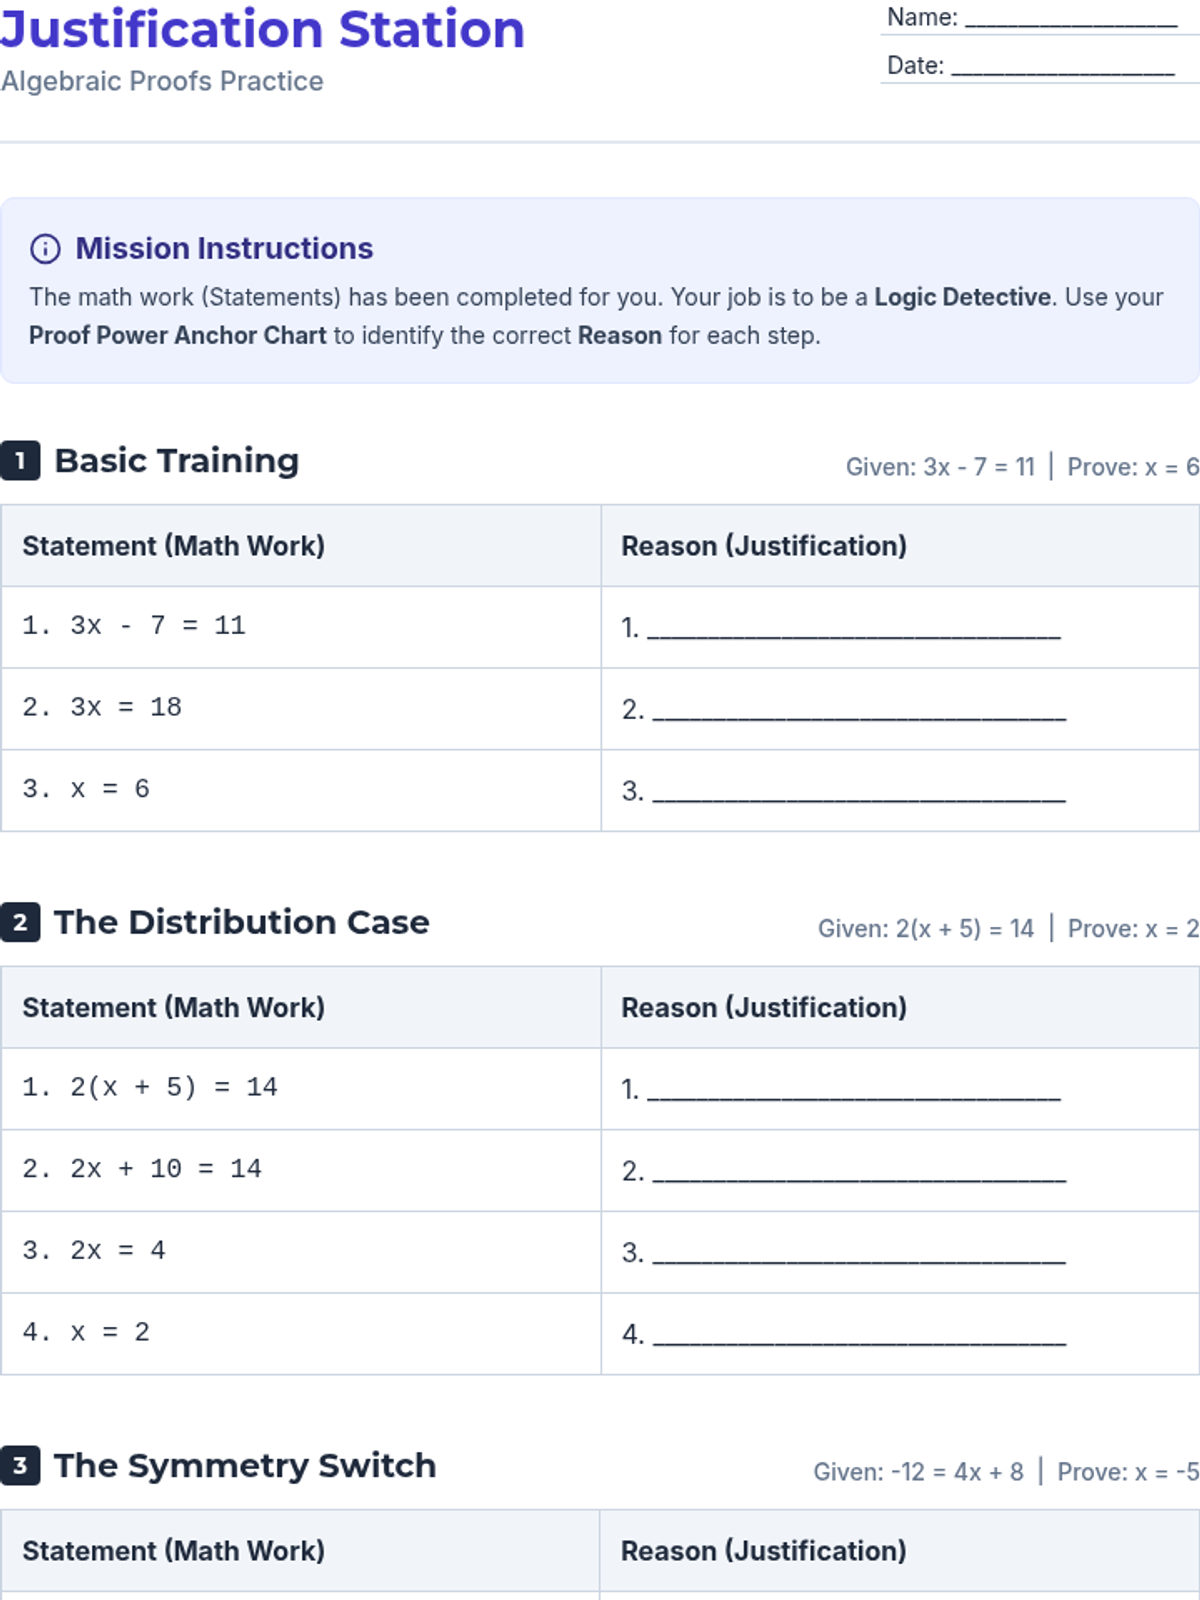Click The Distribution Case heading

[241, 922]
